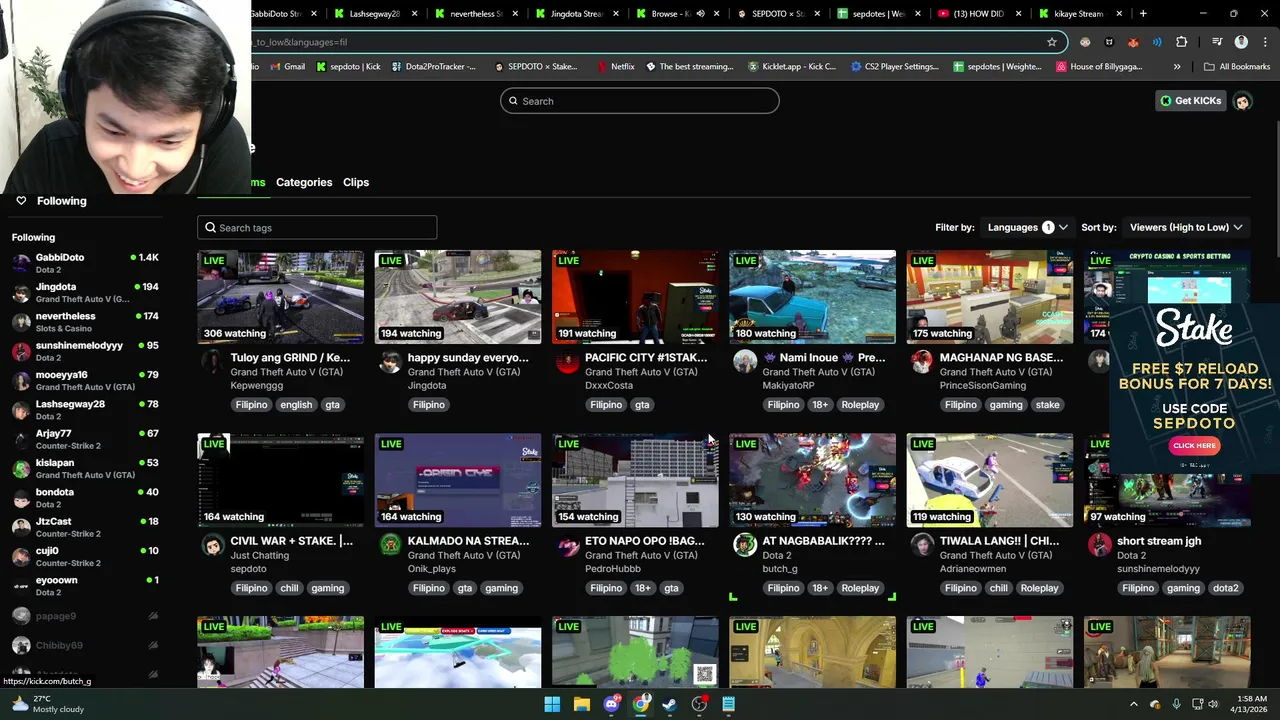Image resolution: width=1280 pixels, height=720 pixels.
Task: Open DxxxCosta's avatar beside PACIFIC CITY stream
Action: (567, 362)
